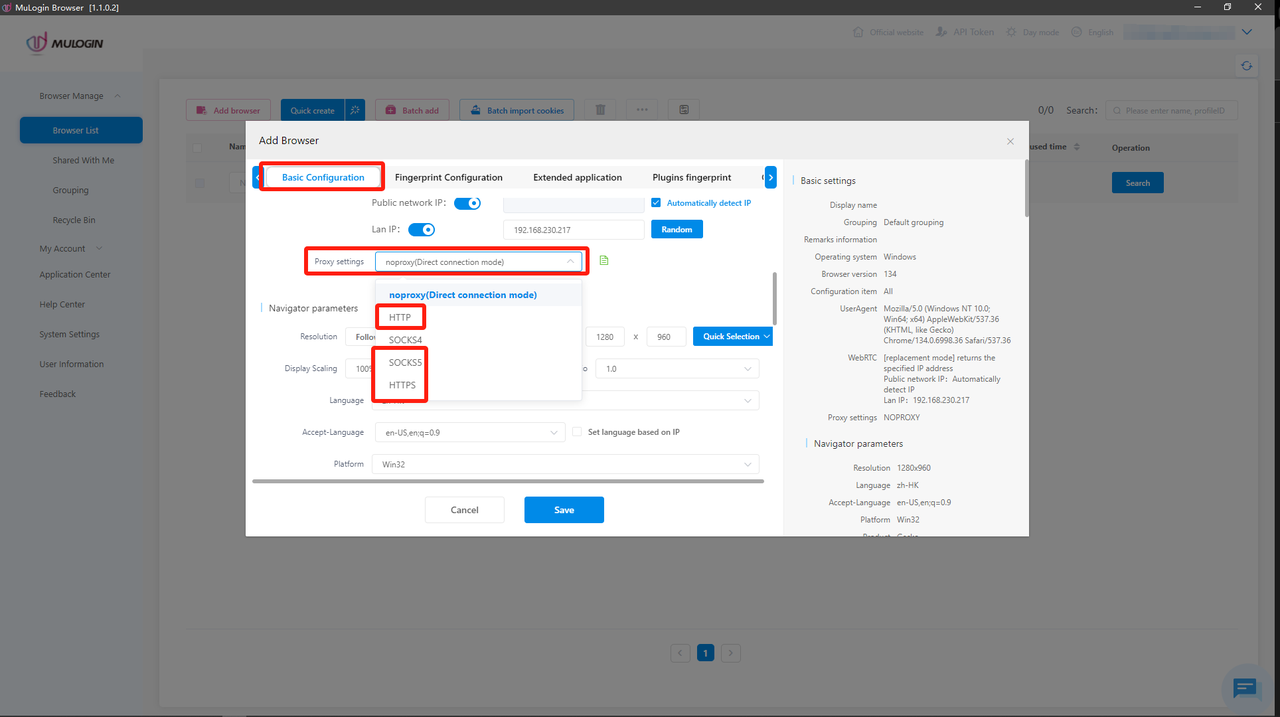Click the trash delete icon in toolbar
The height and width of the screenshot is (717, 1280).
600,110
